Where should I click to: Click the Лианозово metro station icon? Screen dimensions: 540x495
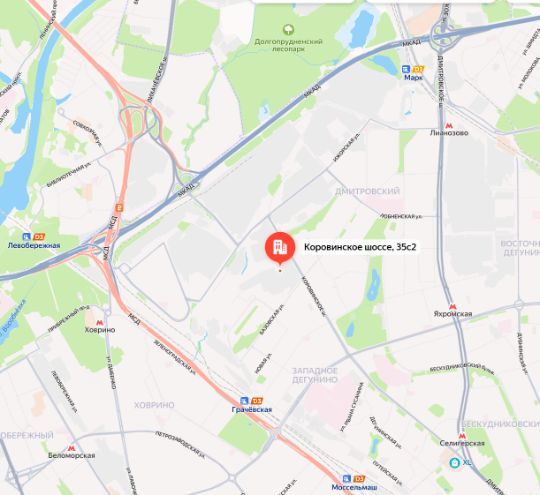pyautogui.click(x=449, y=126)
